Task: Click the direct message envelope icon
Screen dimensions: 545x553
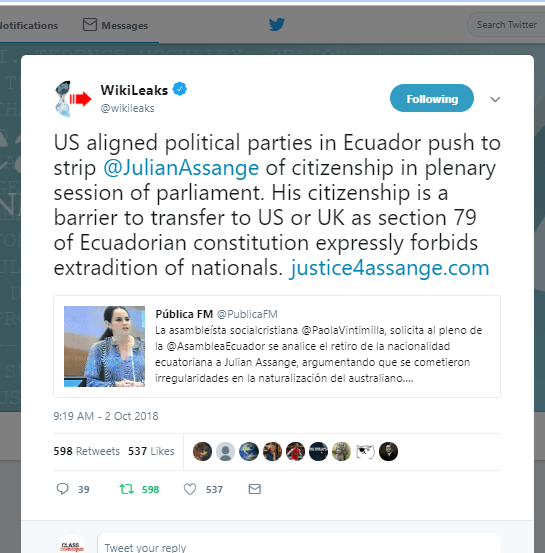Action: pyautogui.click(x=255, y=489)
